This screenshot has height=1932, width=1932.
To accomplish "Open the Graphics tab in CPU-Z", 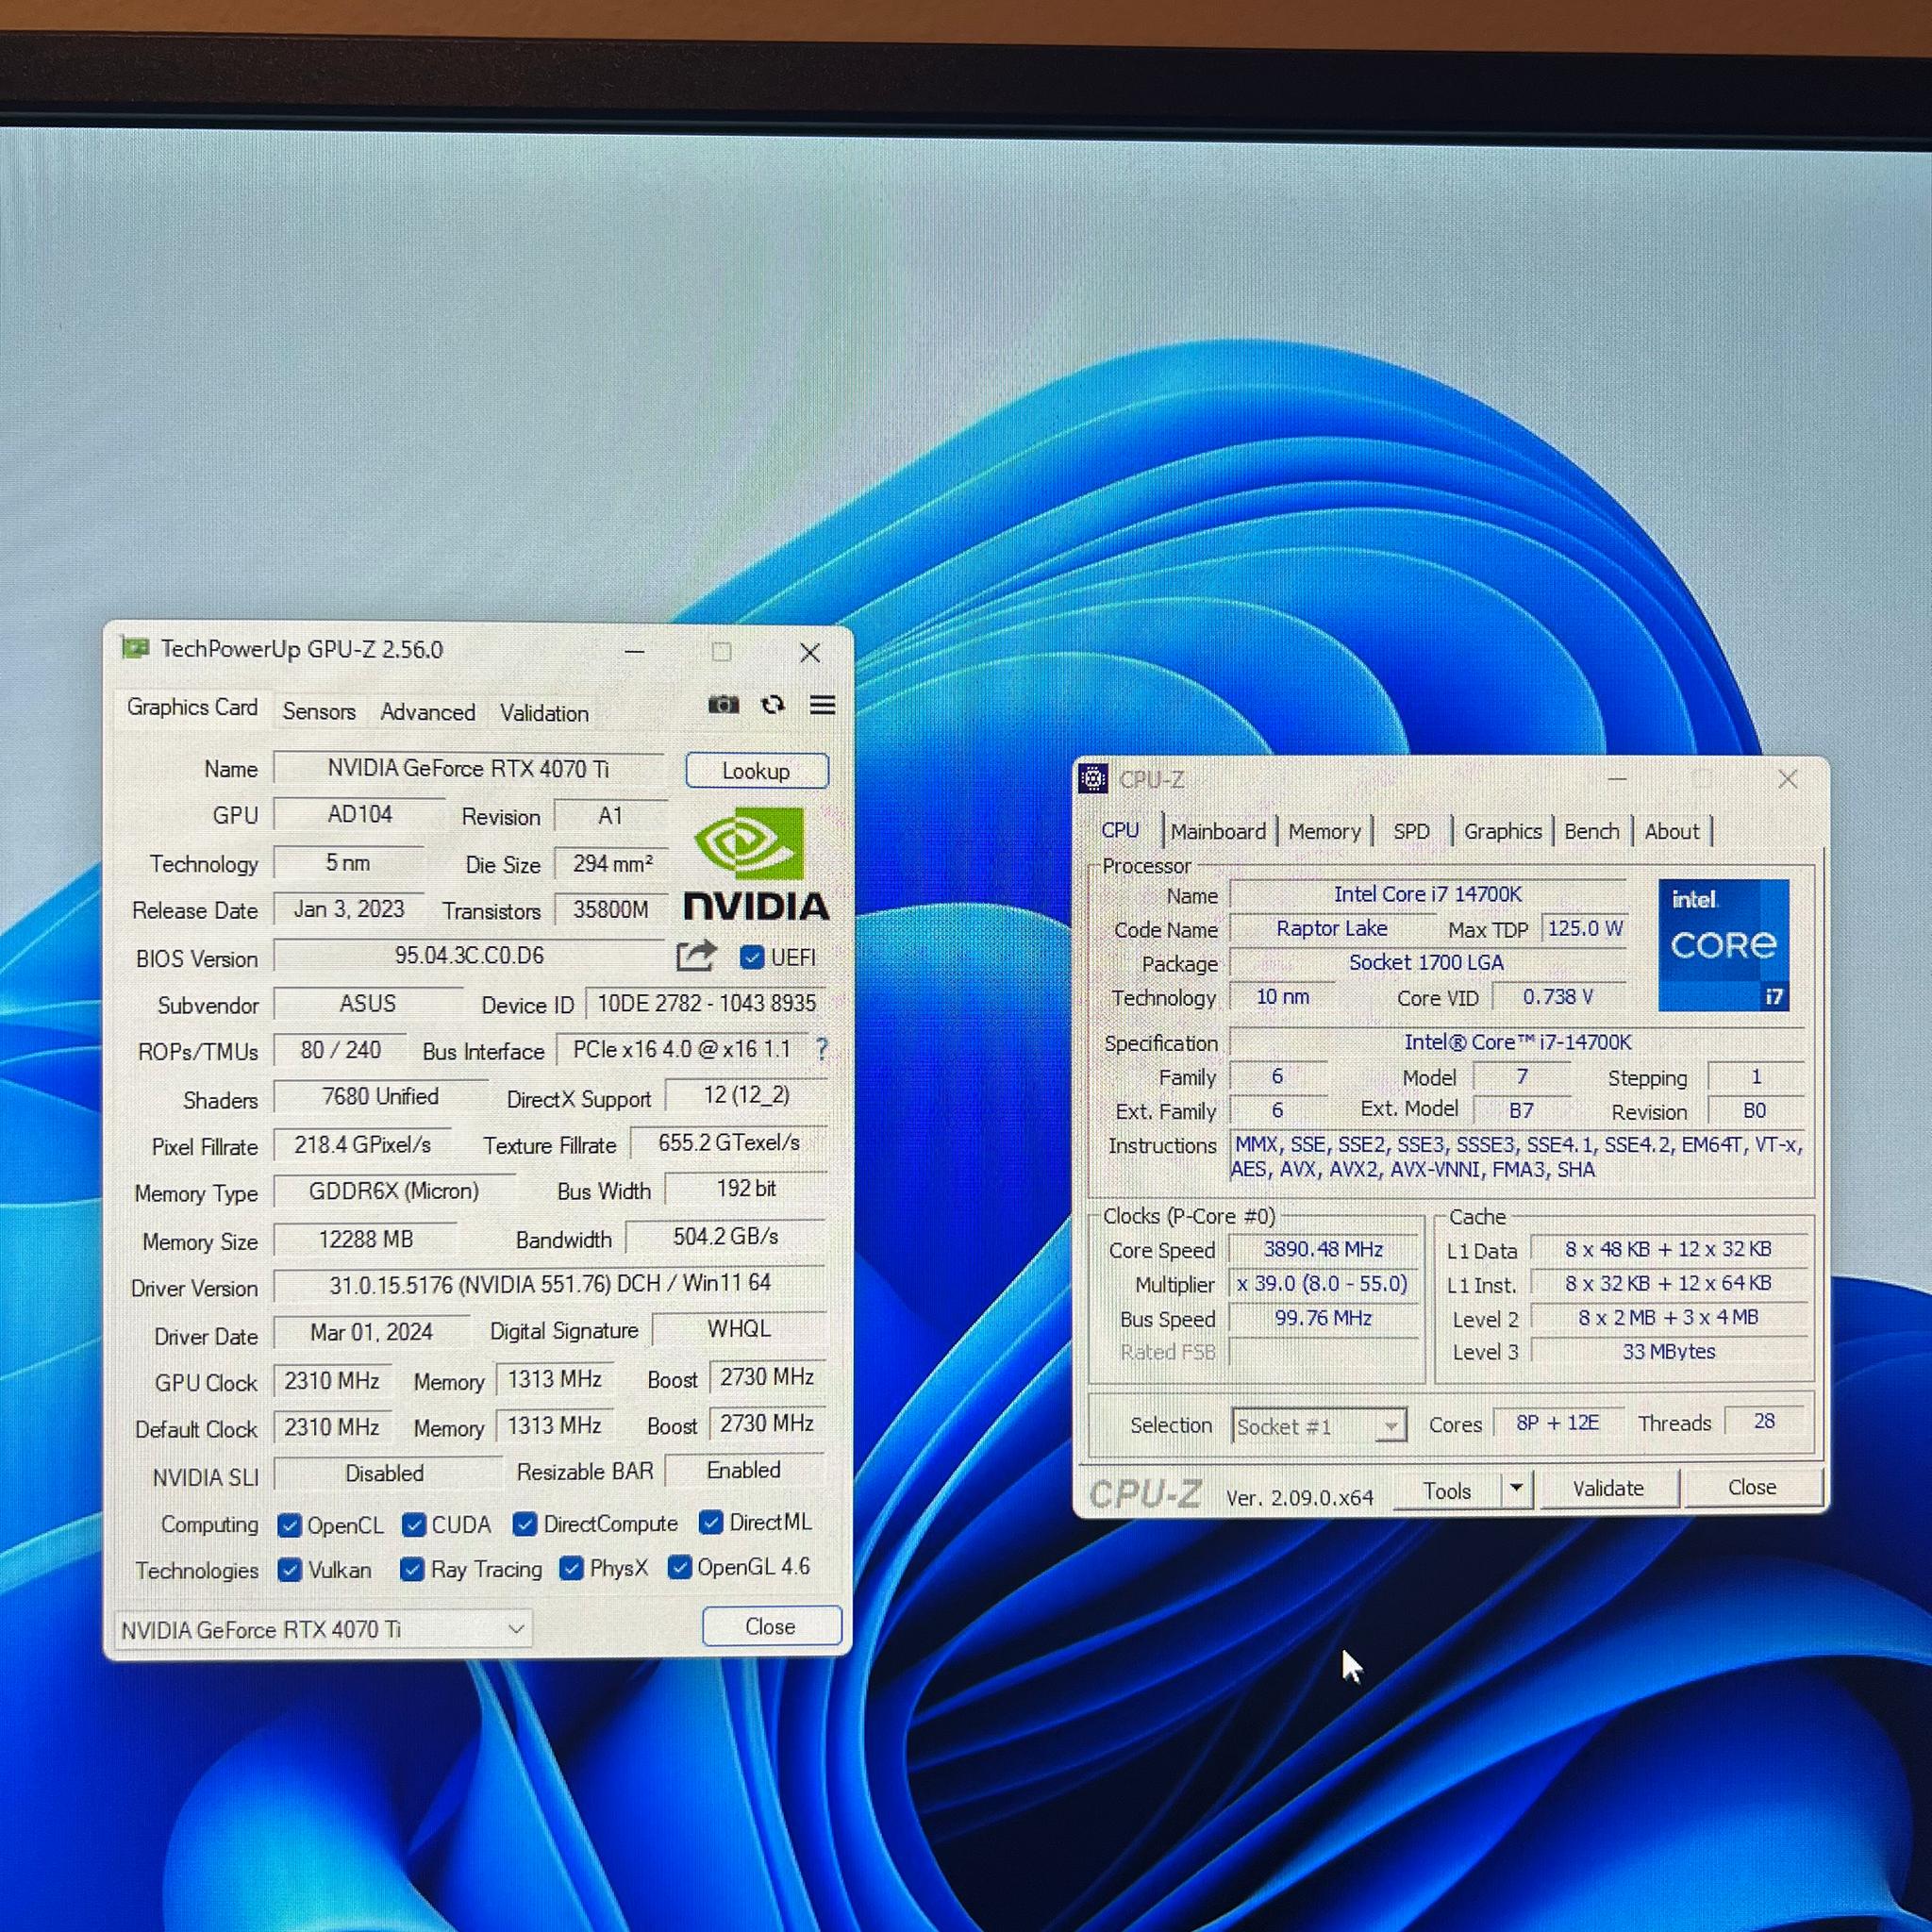I will (x=1502, y=831).
